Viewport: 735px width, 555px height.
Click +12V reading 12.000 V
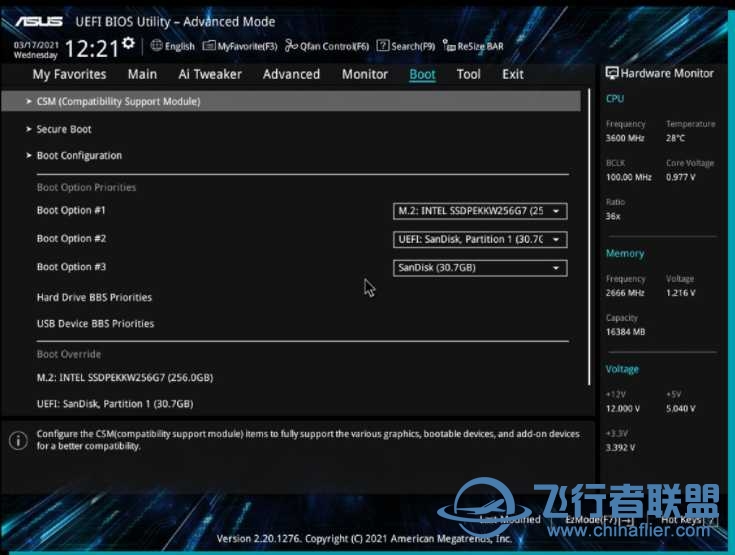pos(622,409)
